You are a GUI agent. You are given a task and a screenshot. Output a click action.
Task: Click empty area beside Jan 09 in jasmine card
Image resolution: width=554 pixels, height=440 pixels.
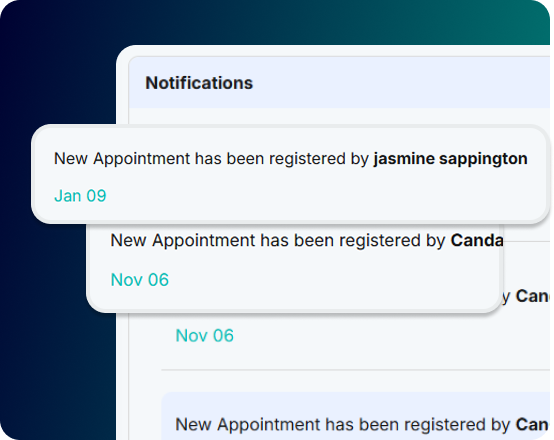coord(318,195)
